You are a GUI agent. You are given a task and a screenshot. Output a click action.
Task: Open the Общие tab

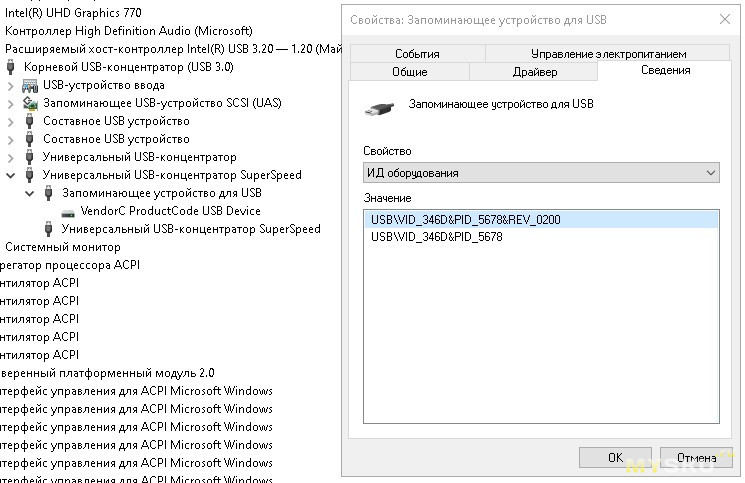(410, 71)
